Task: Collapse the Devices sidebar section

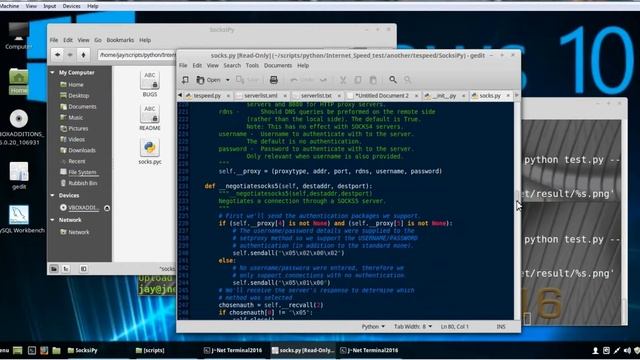Action: 52,196
